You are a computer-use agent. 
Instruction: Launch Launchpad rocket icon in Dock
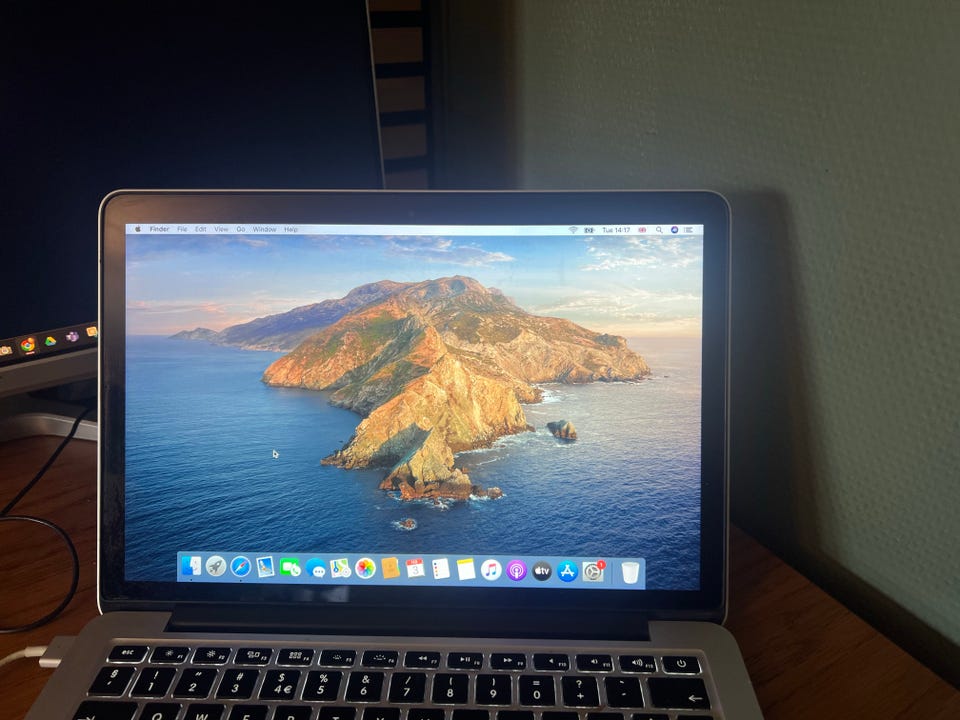tap(216, 566)
